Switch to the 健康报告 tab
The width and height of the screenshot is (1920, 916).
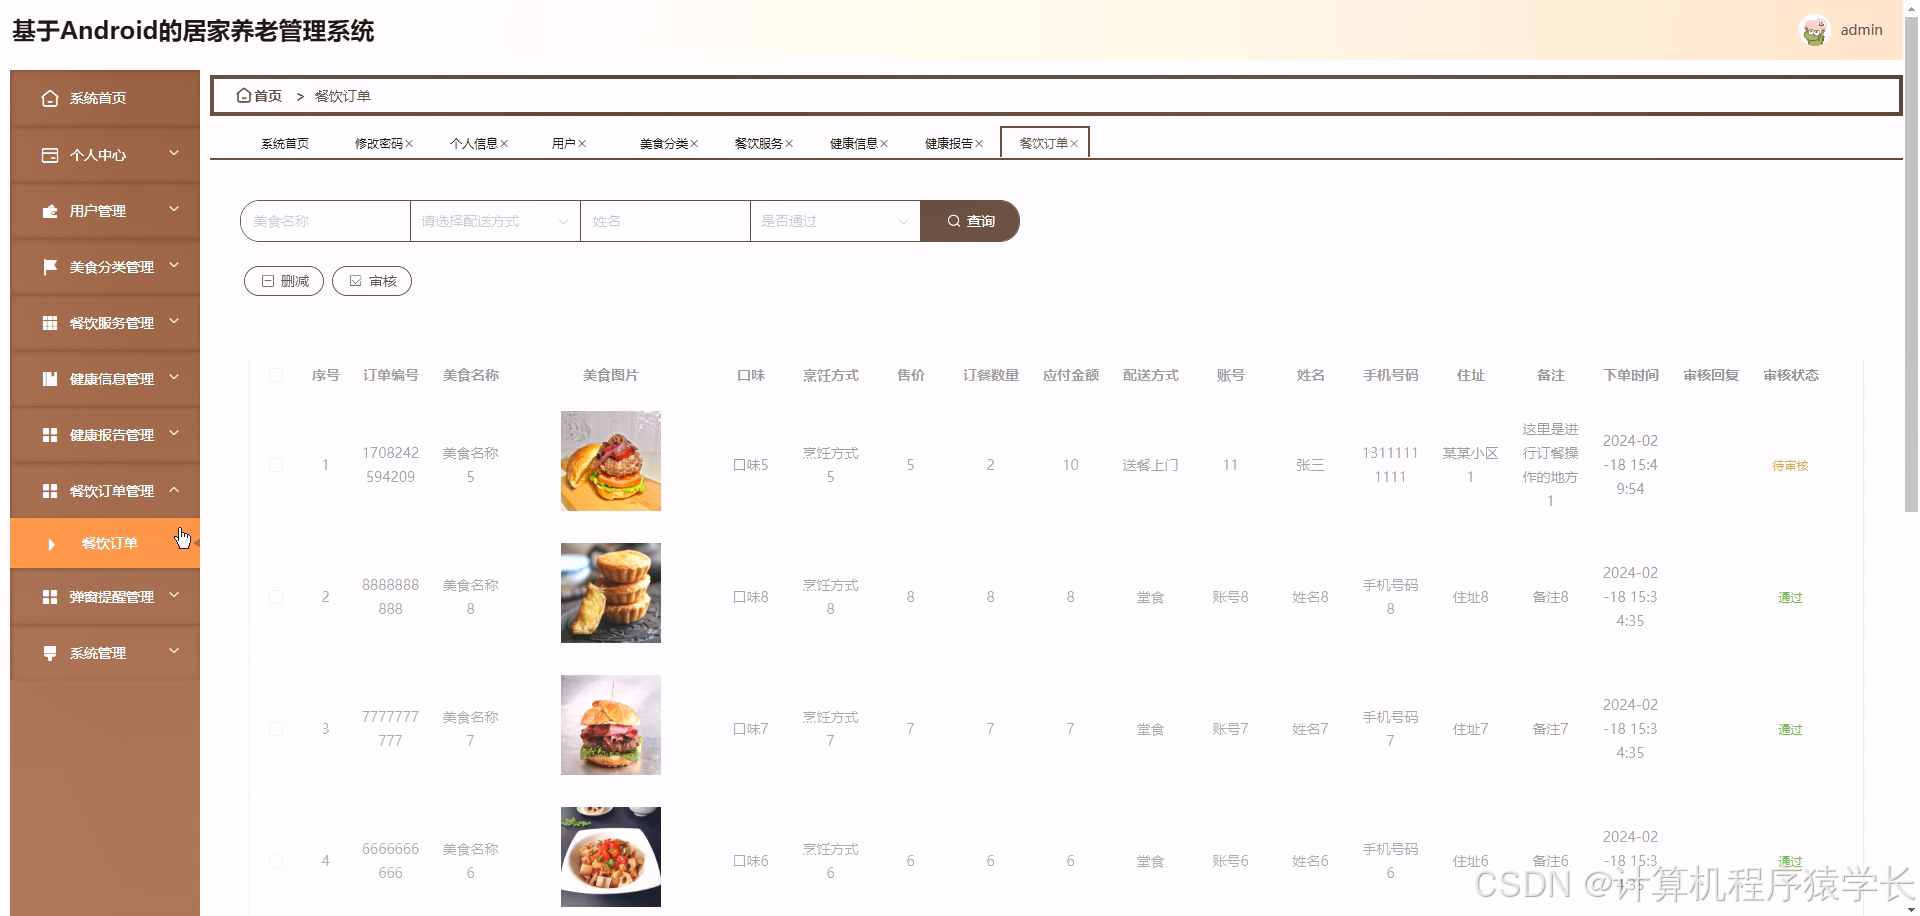[949, 144]
